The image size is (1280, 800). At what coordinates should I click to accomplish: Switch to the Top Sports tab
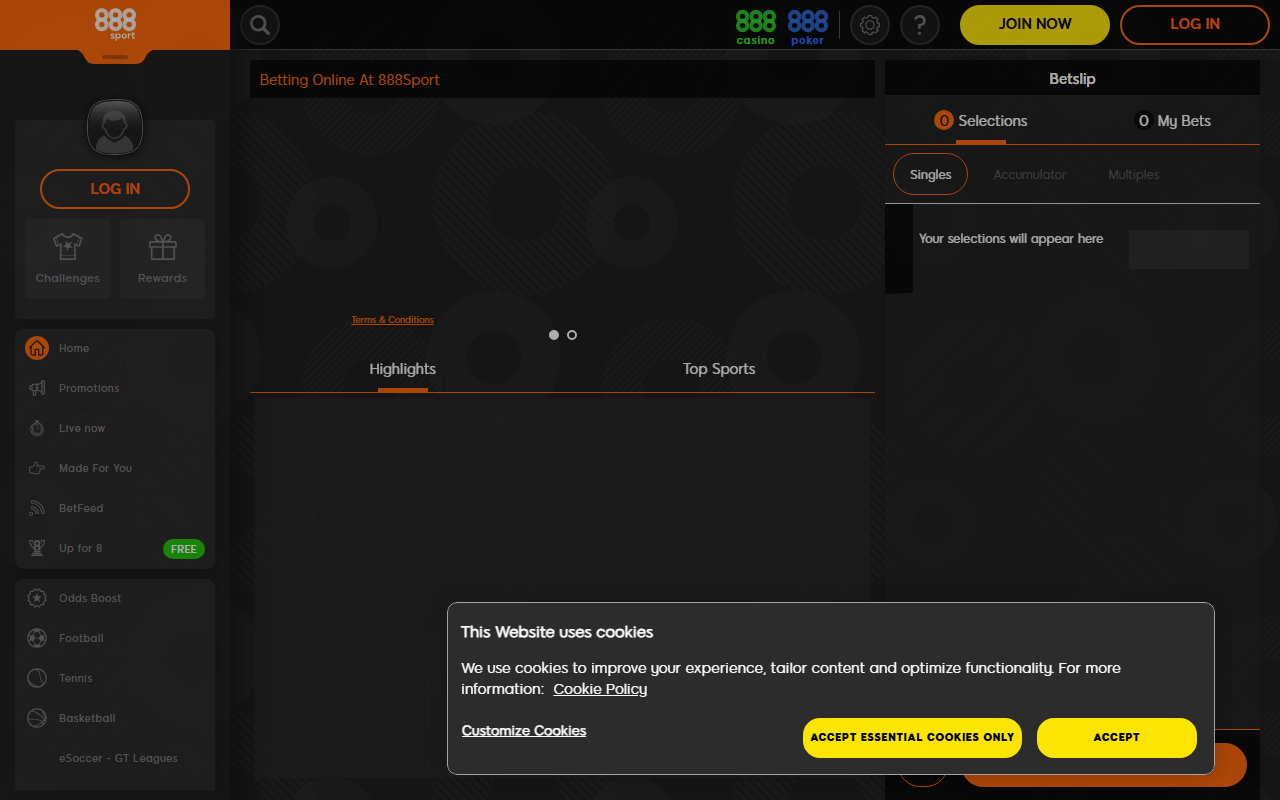[719, 369]
